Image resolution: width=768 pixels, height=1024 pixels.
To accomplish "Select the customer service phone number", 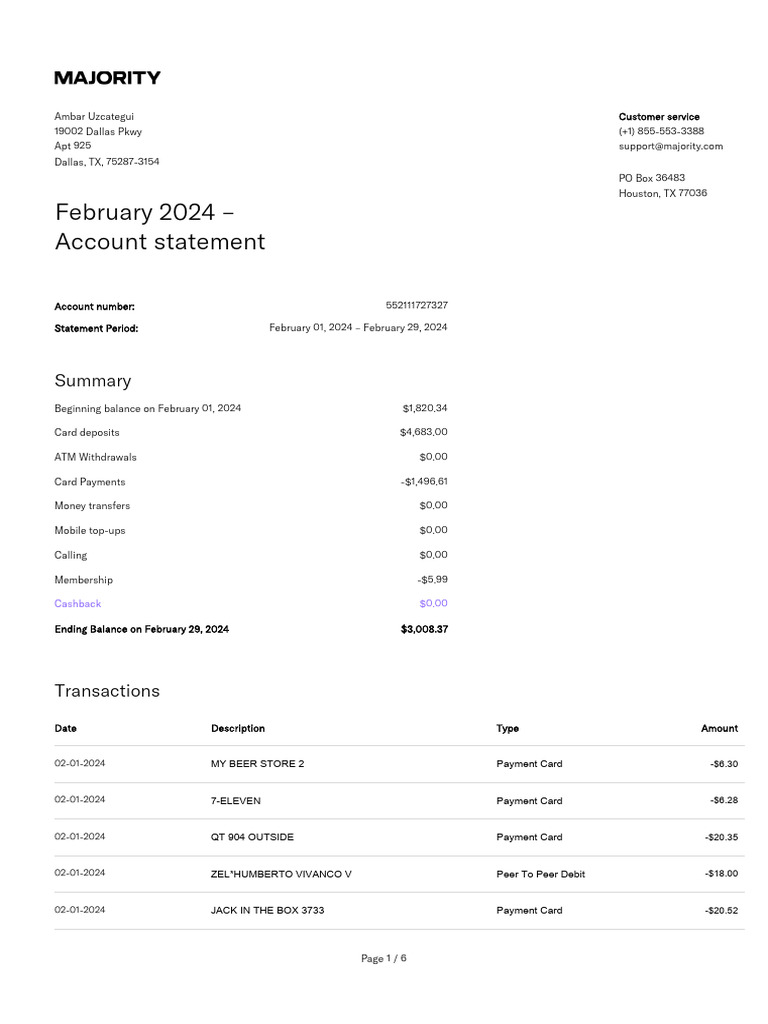I will coord(661,131).
